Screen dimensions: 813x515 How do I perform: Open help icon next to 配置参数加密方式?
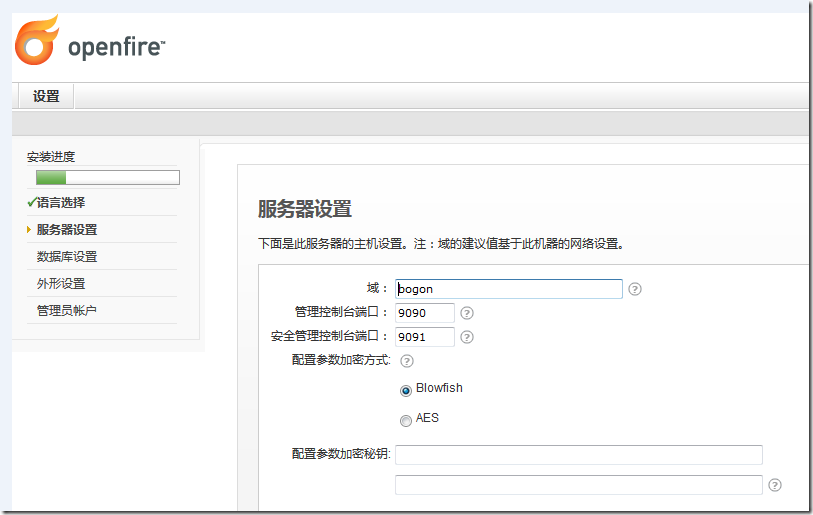[x=407, y=361]
